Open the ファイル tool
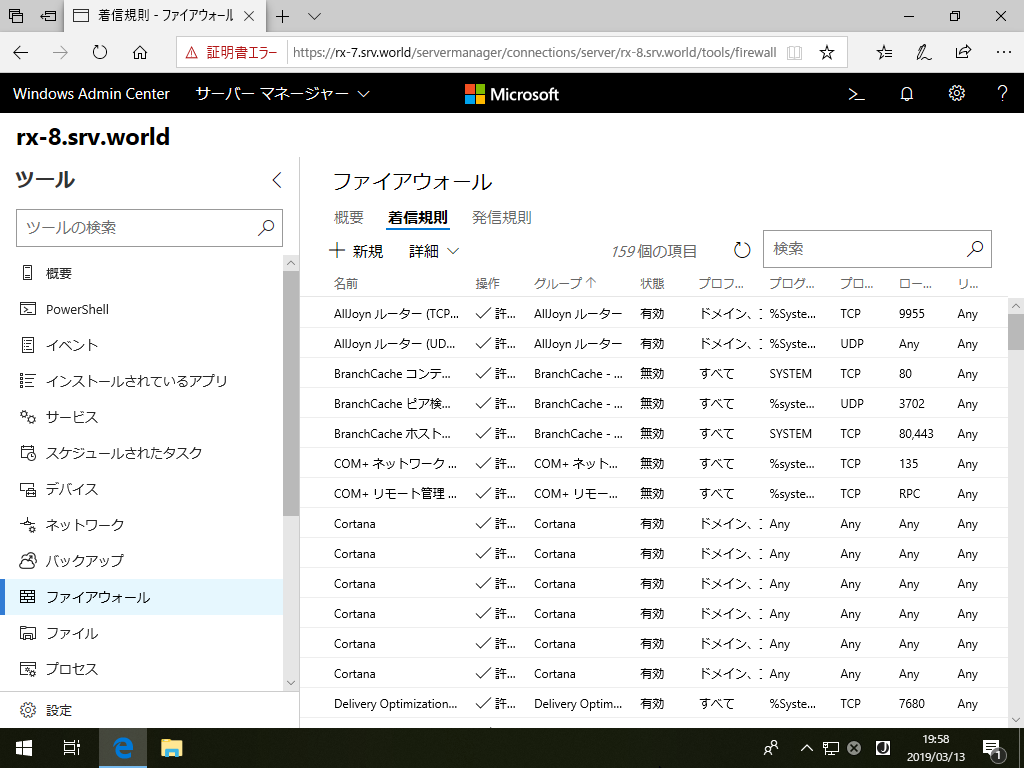This screenshot has width=1024, height=768. (x=142, y=633)
